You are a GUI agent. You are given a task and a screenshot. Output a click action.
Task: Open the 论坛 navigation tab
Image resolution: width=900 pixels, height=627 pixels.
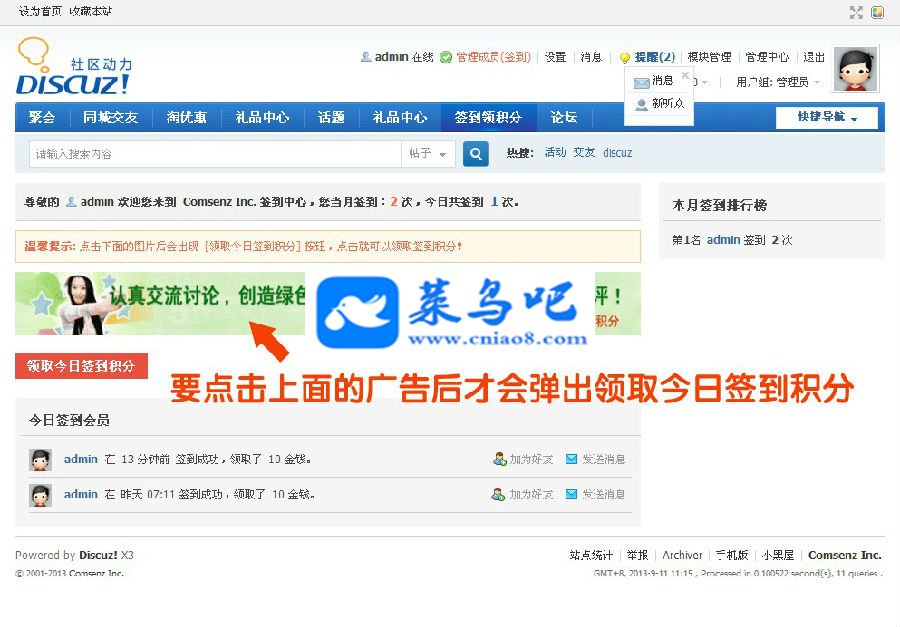pyautogui.click(x=564, y=117)
